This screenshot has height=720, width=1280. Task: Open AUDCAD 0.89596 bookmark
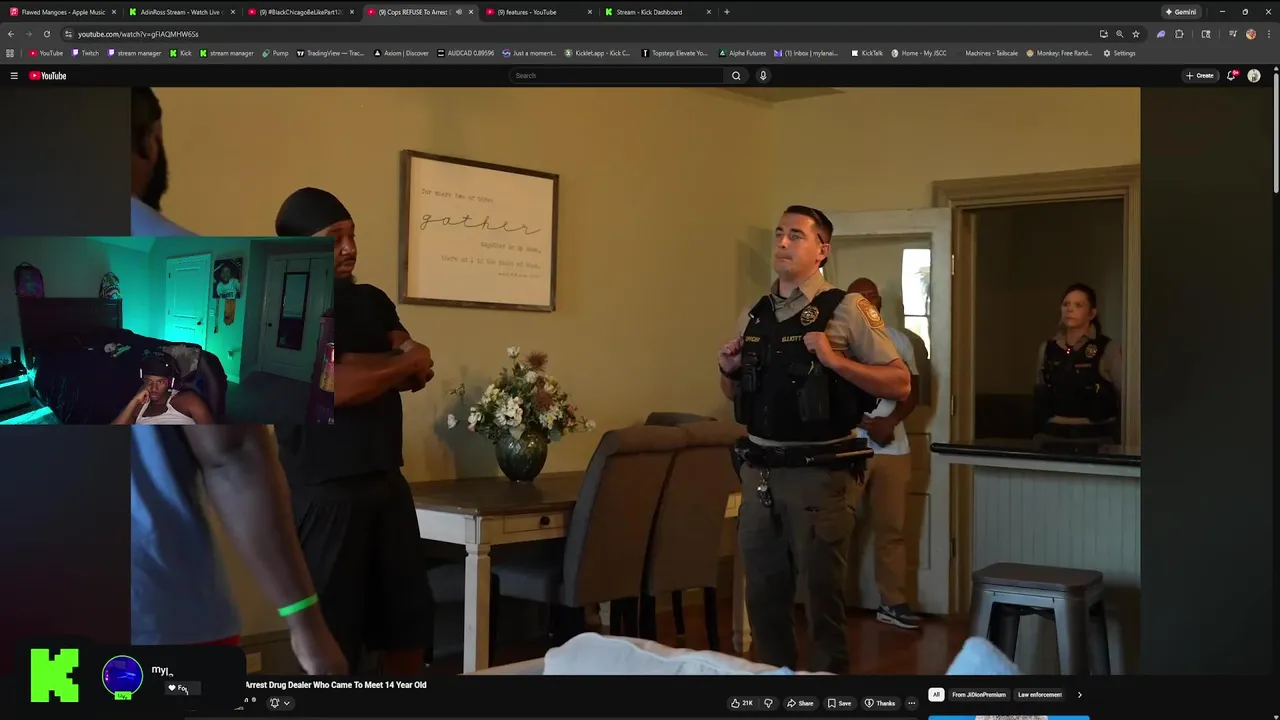(x=466, y=53)
